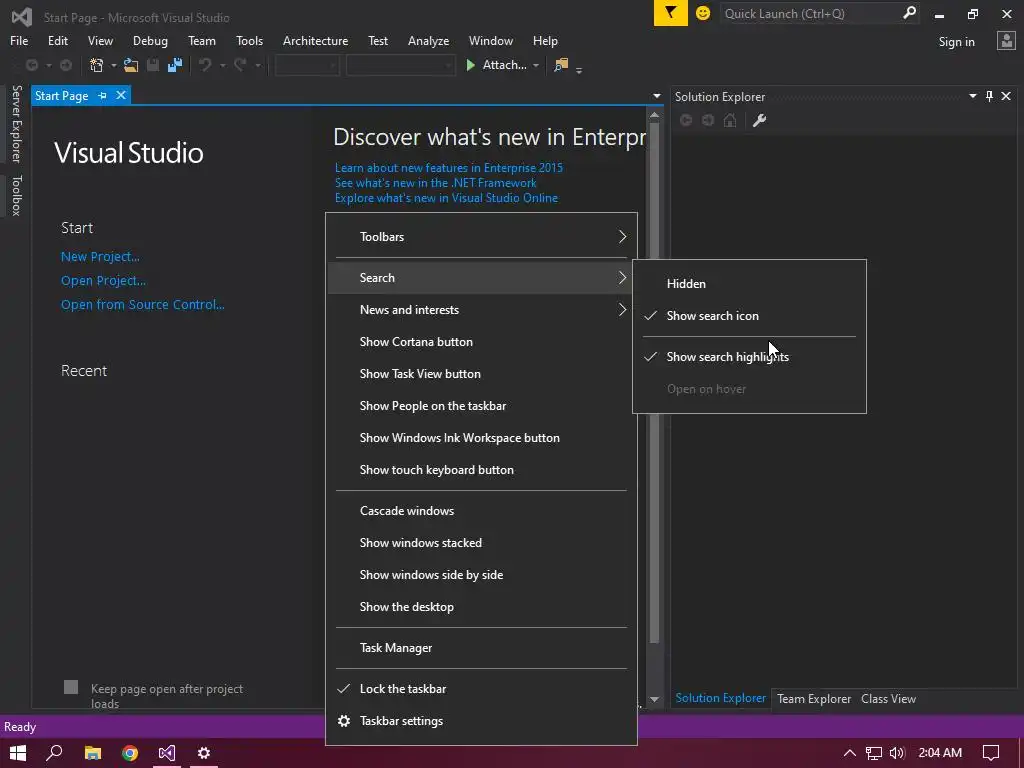Click the Find in Files toolbar icon
This screenshot has height=768, width=1024.
tap(561, 65)
